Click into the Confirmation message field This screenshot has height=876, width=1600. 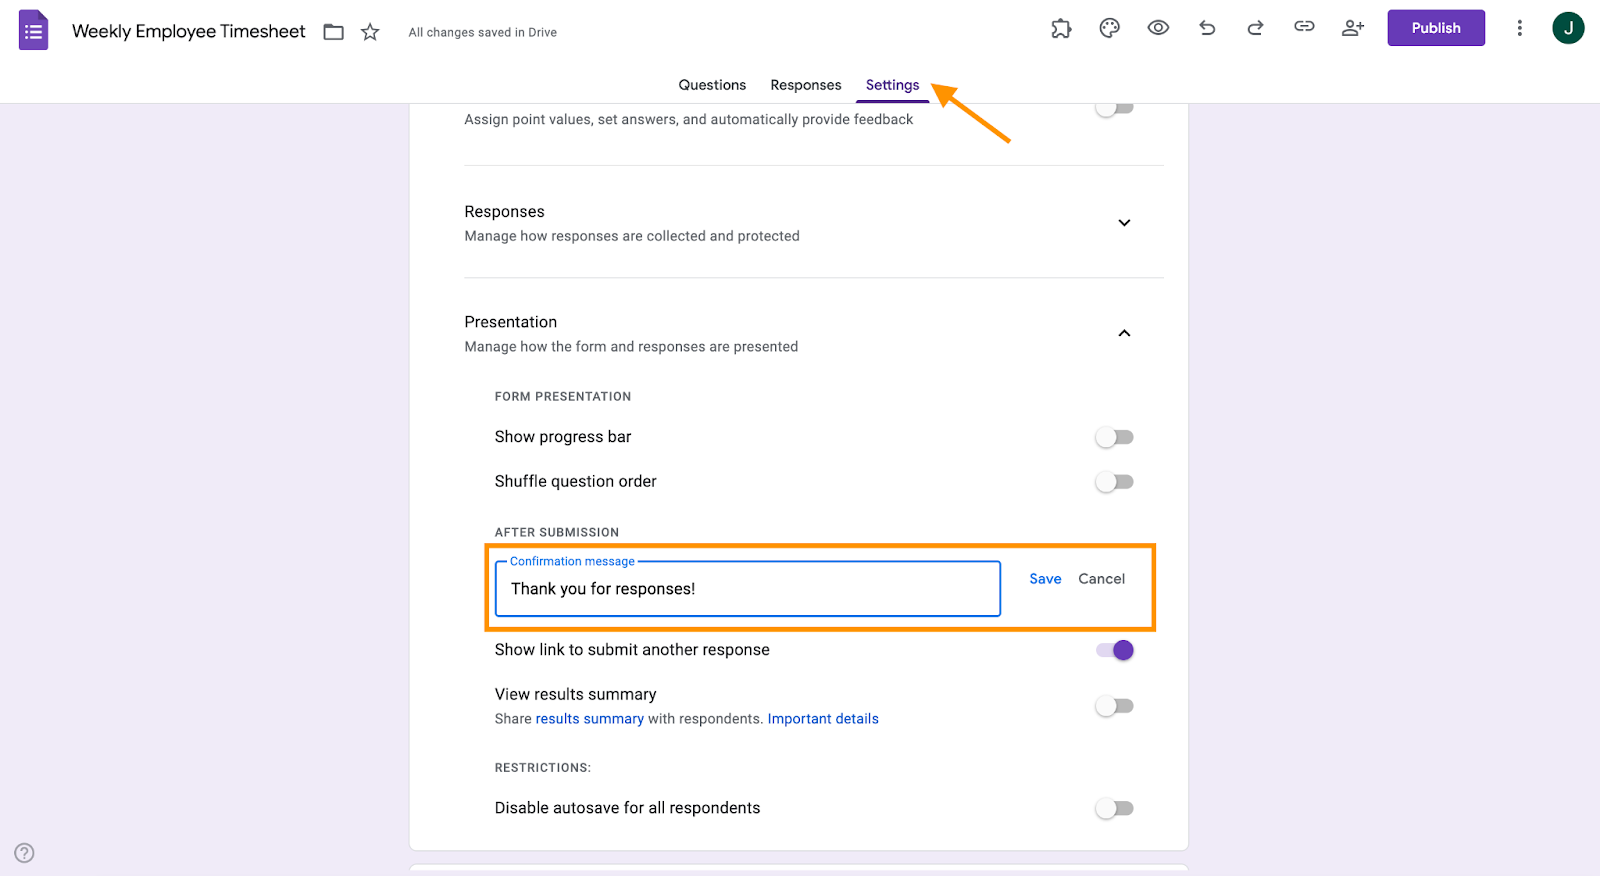coord(747,589)
